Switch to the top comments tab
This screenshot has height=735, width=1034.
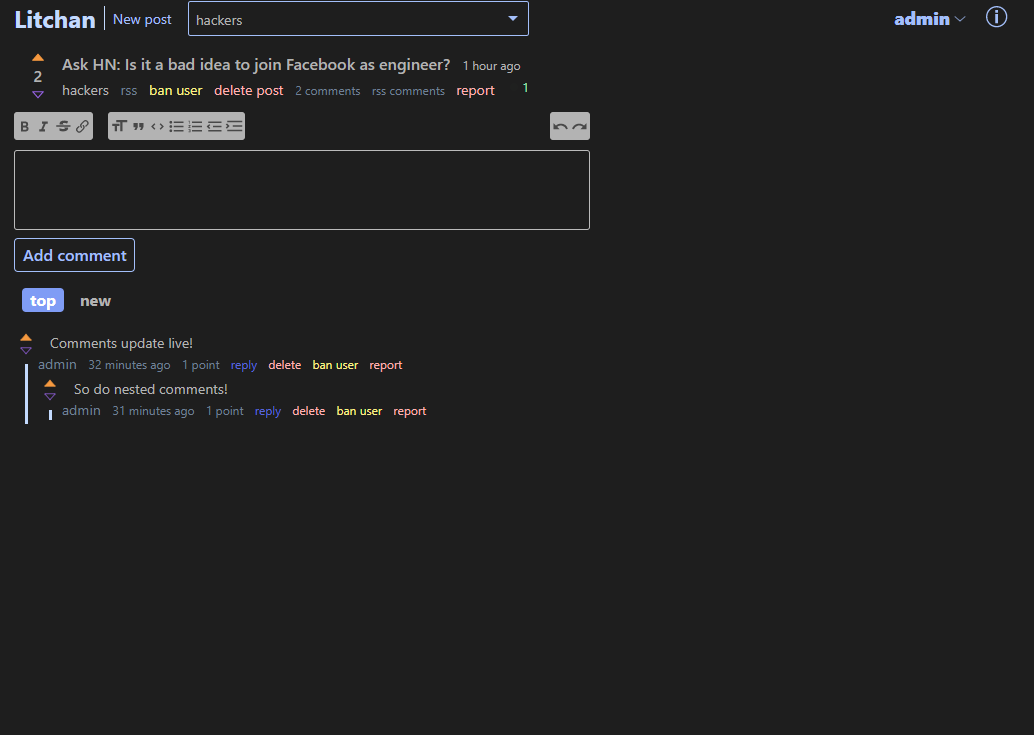coord(43,301)
